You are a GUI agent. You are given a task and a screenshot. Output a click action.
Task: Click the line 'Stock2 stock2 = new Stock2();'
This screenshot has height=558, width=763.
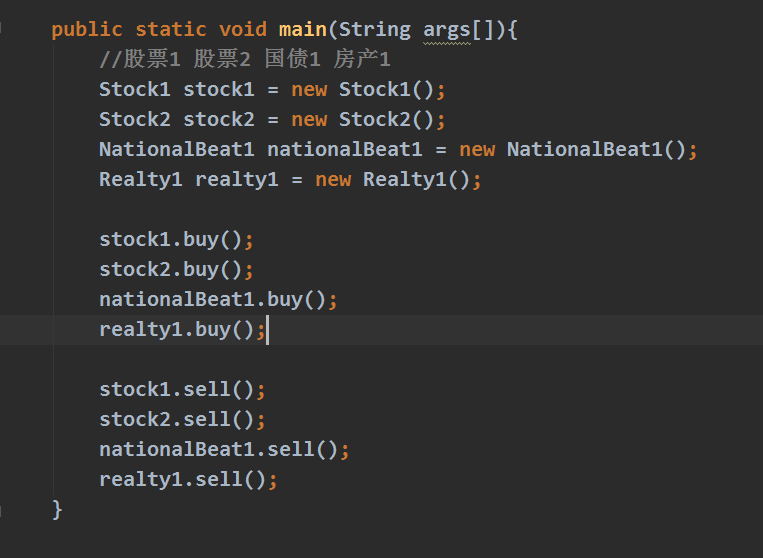(x=272, y=120)
